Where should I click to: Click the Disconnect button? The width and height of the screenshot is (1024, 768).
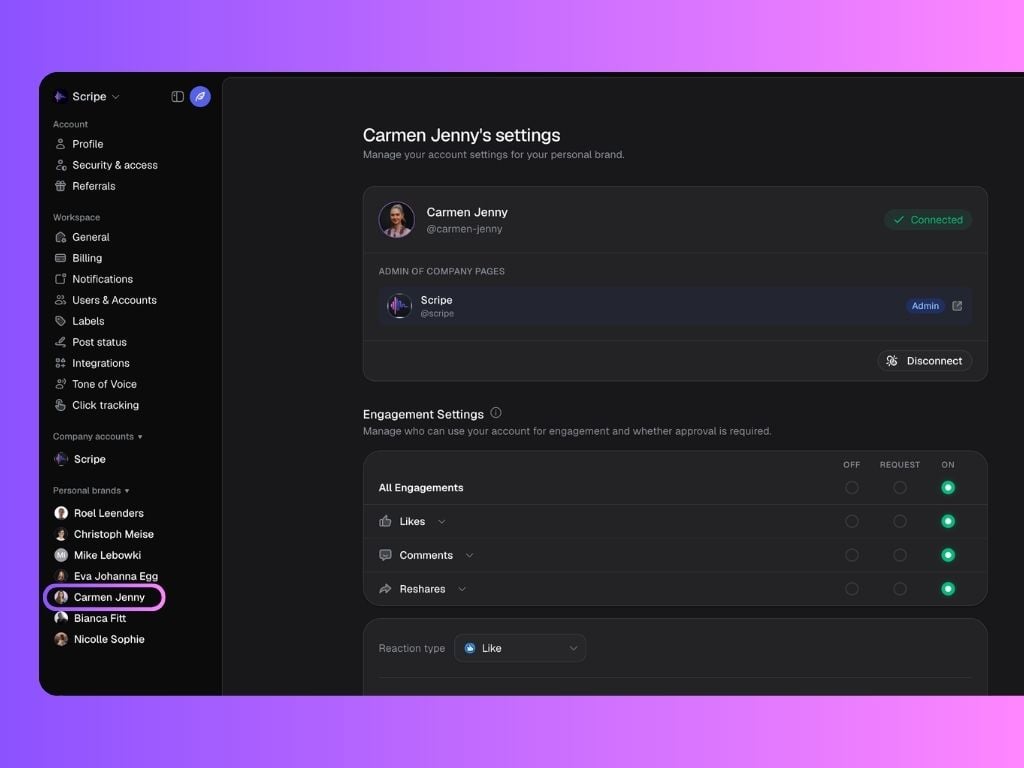(x=925, y=360)
